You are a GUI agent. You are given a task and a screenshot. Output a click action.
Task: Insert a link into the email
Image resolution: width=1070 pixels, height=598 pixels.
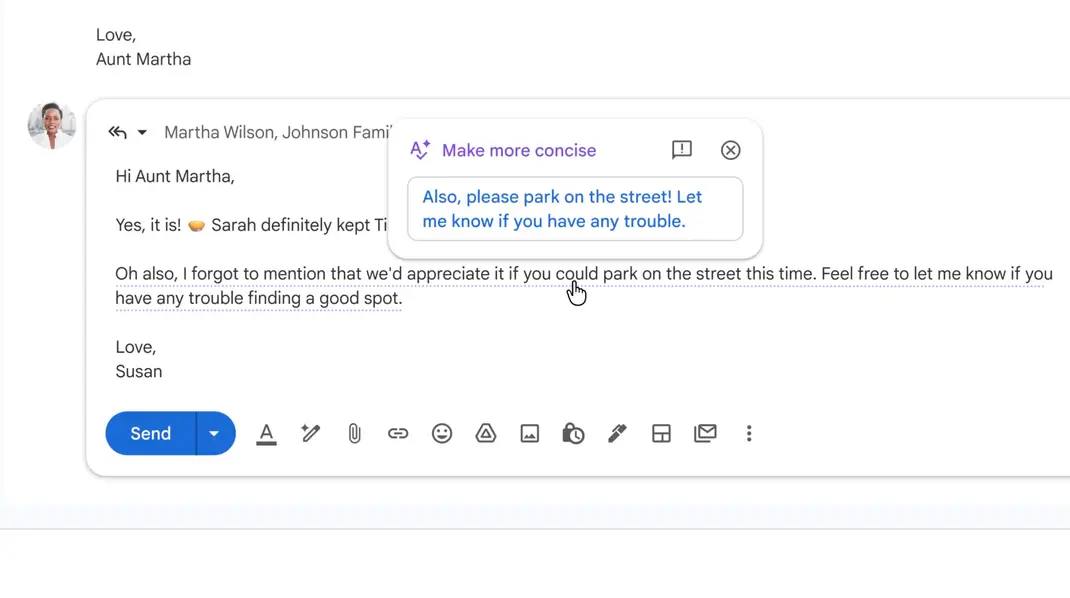[x=398, y=433]
